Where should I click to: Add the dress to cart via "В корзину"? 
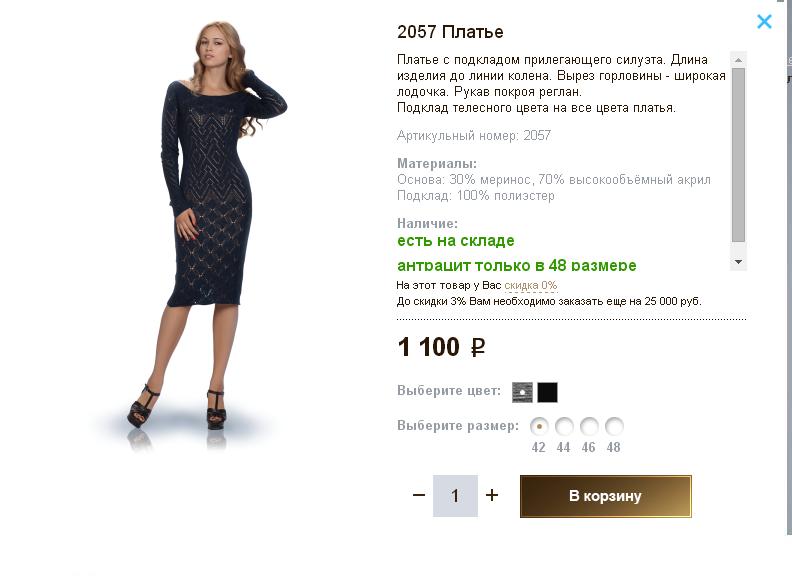[x=605, y=496]
